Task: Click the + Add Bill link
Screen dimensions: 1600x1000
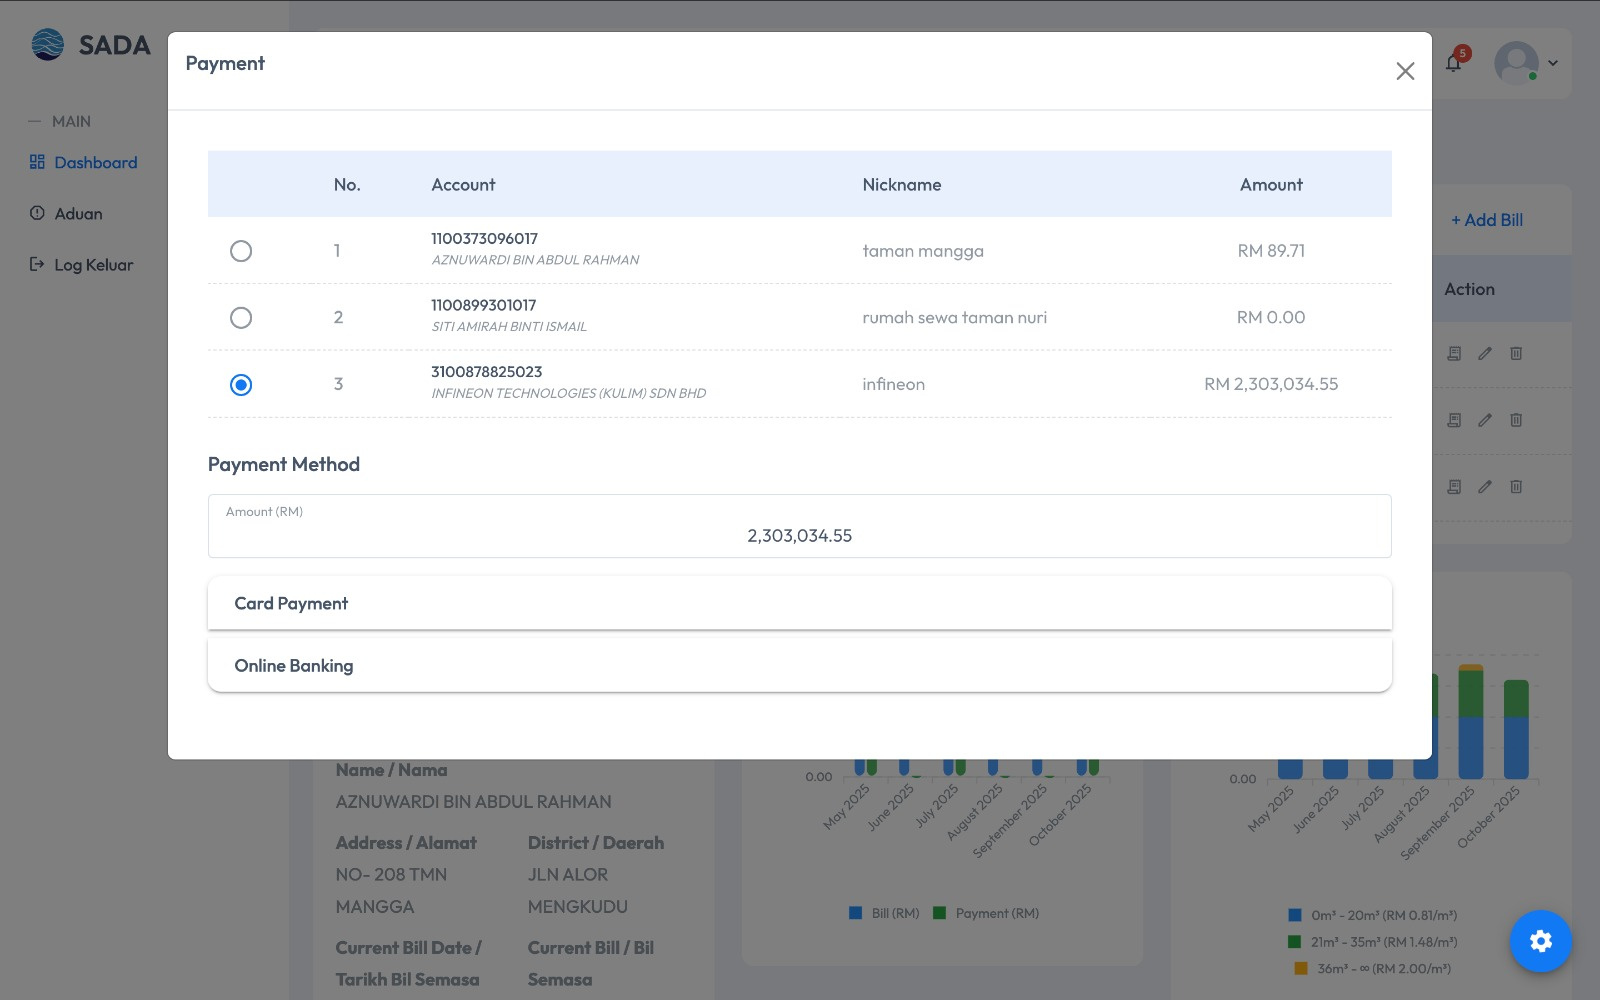Action: pos(1487,220)
